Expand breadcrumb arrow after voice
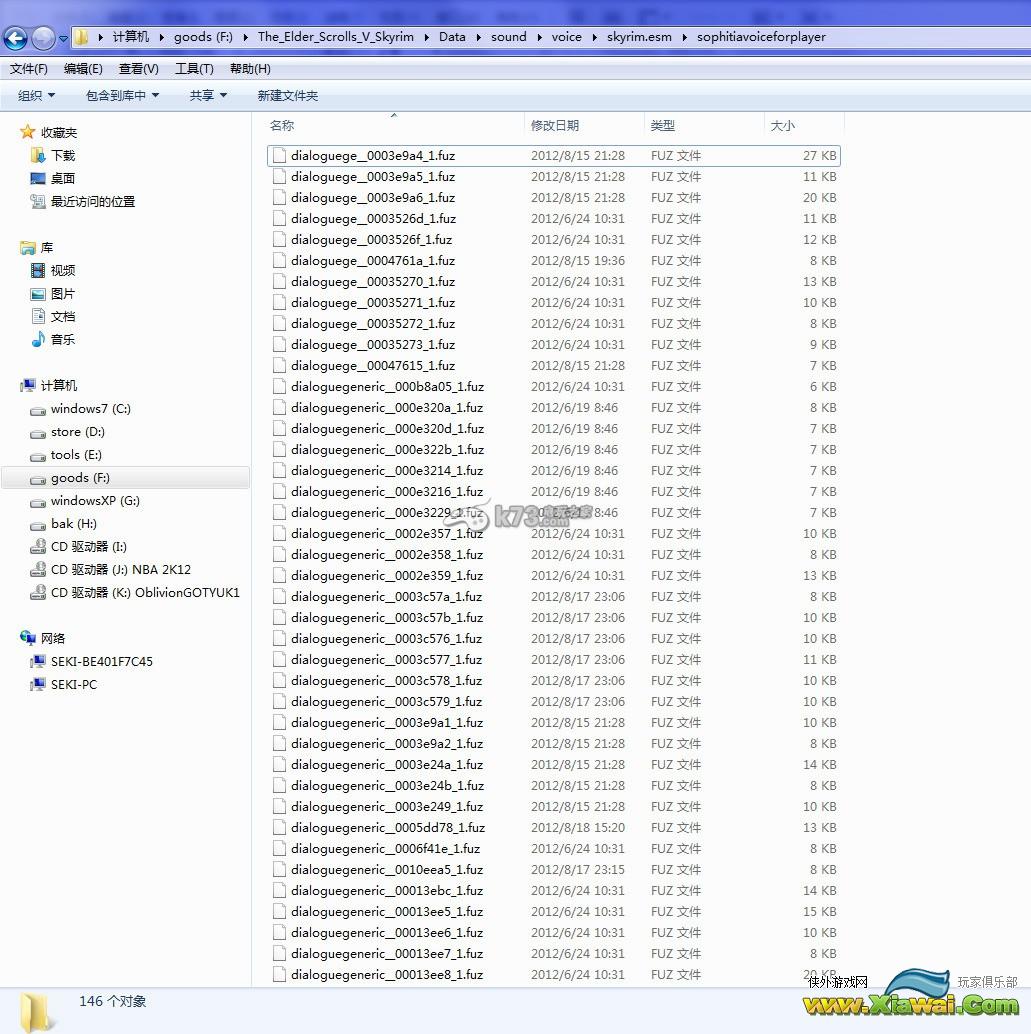Viewport: 1031px width, 1034px height. tap(594, 38)
